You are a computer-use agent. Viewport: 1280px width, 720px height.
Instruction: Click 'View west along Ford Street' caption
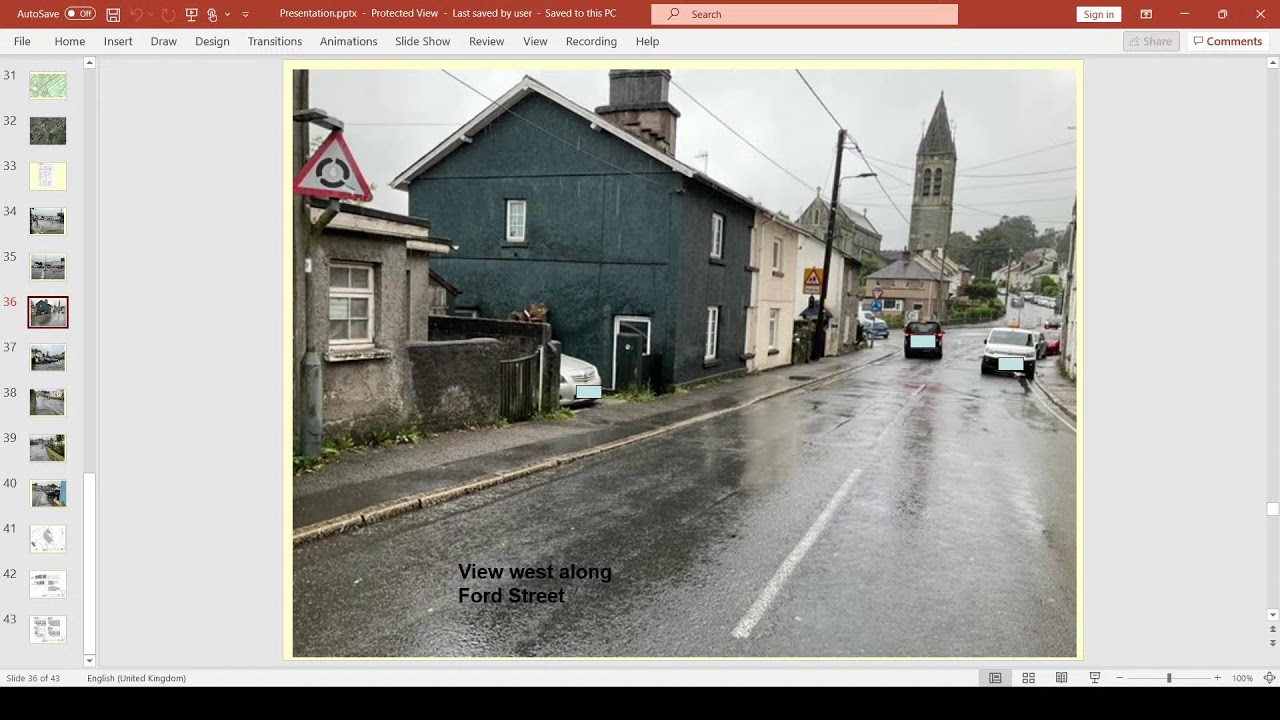pos(535,583)
